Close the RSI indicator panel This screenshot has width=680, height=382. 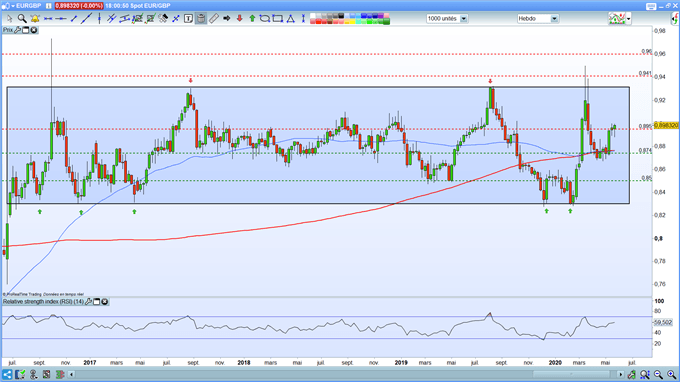click(105, 301)
